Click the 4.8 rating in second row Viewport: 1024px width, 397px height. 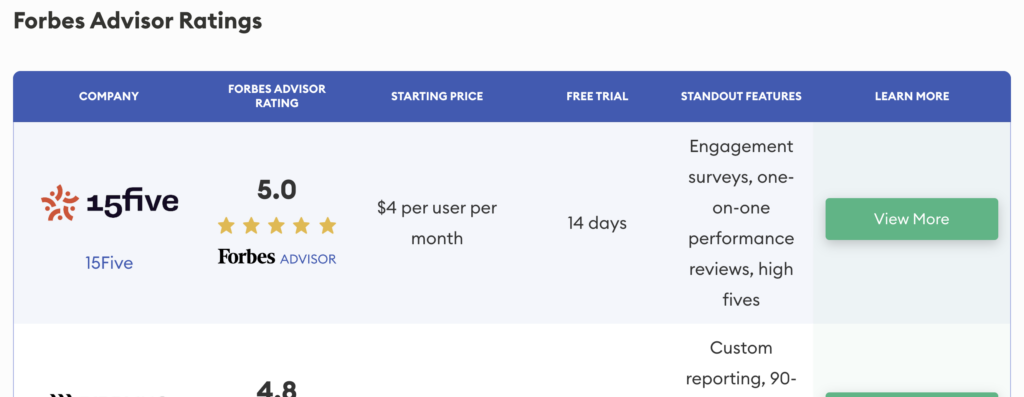point(277,388)
